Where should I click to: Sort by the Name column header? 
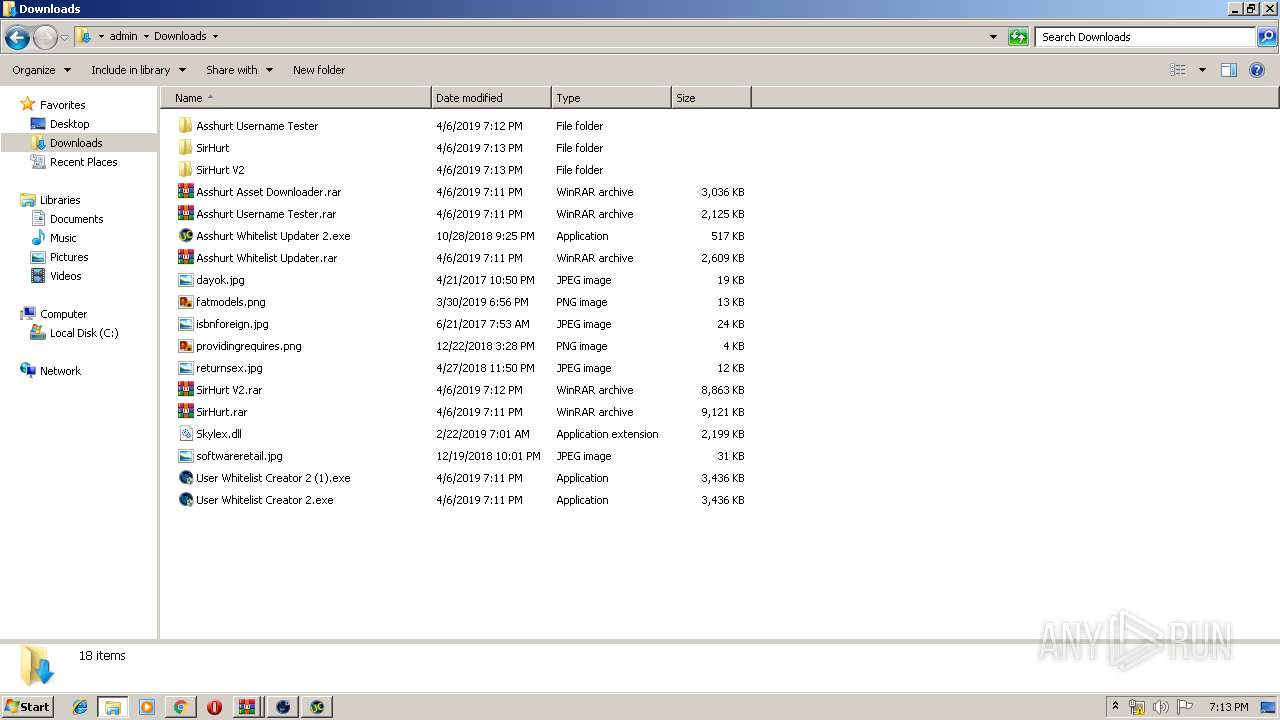pyautogui.click(x=296, y=98)
